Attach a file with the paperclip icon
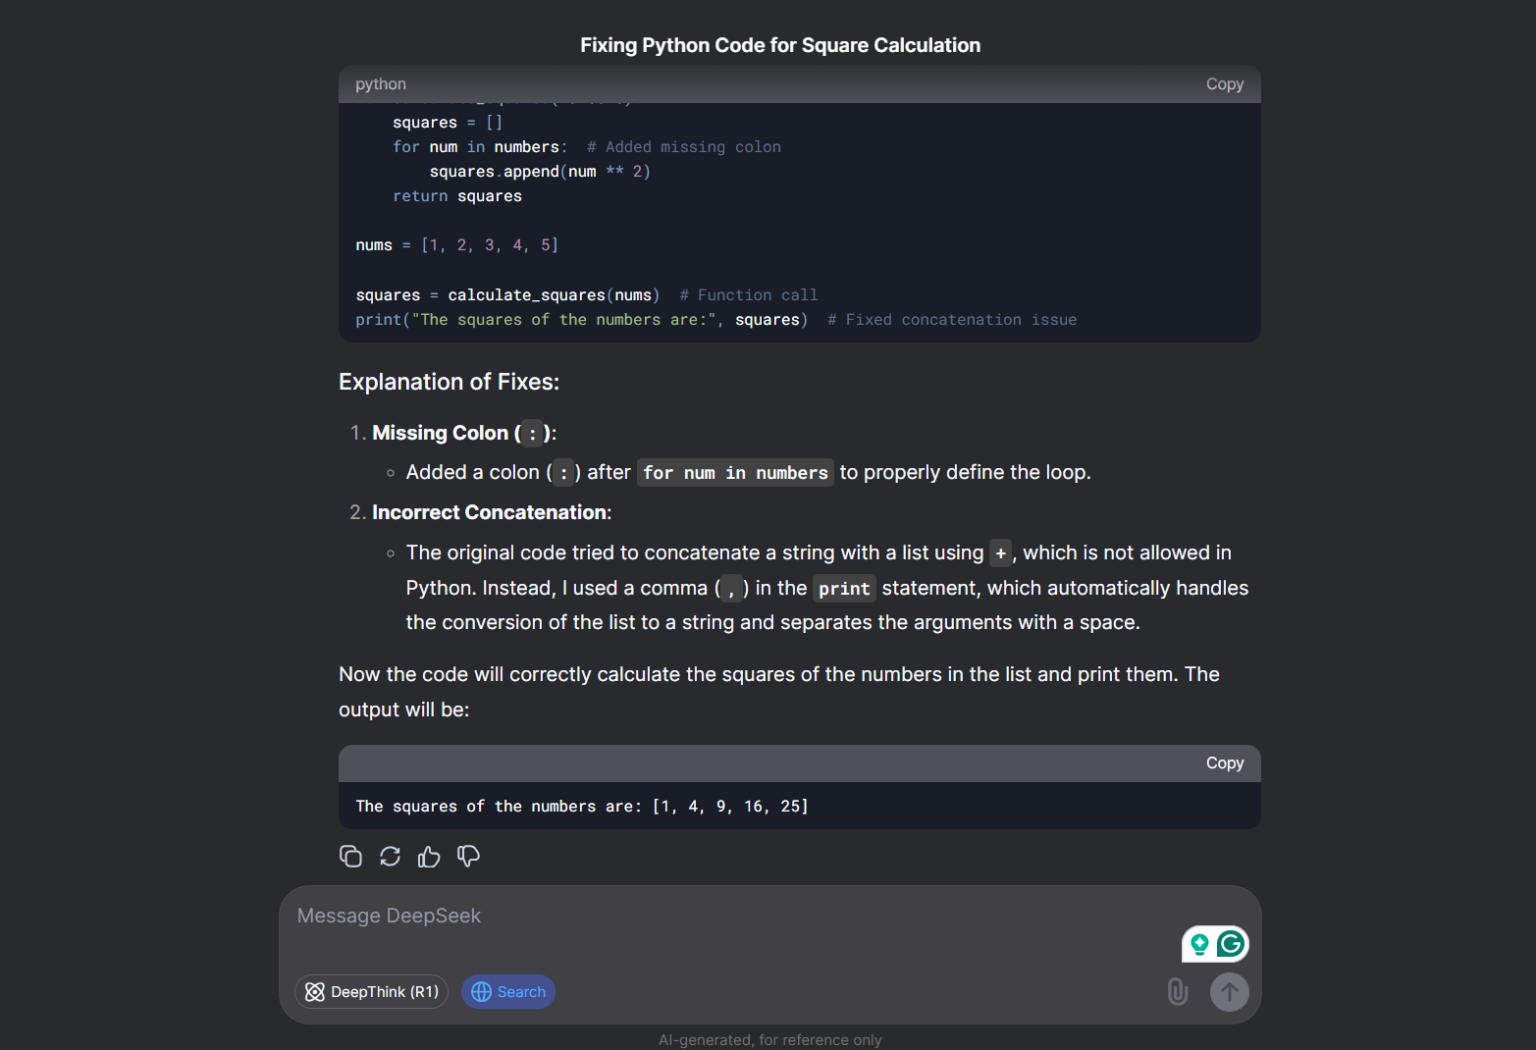The height and width of the screenshot is (1050, 1536). pos(1177,992)
